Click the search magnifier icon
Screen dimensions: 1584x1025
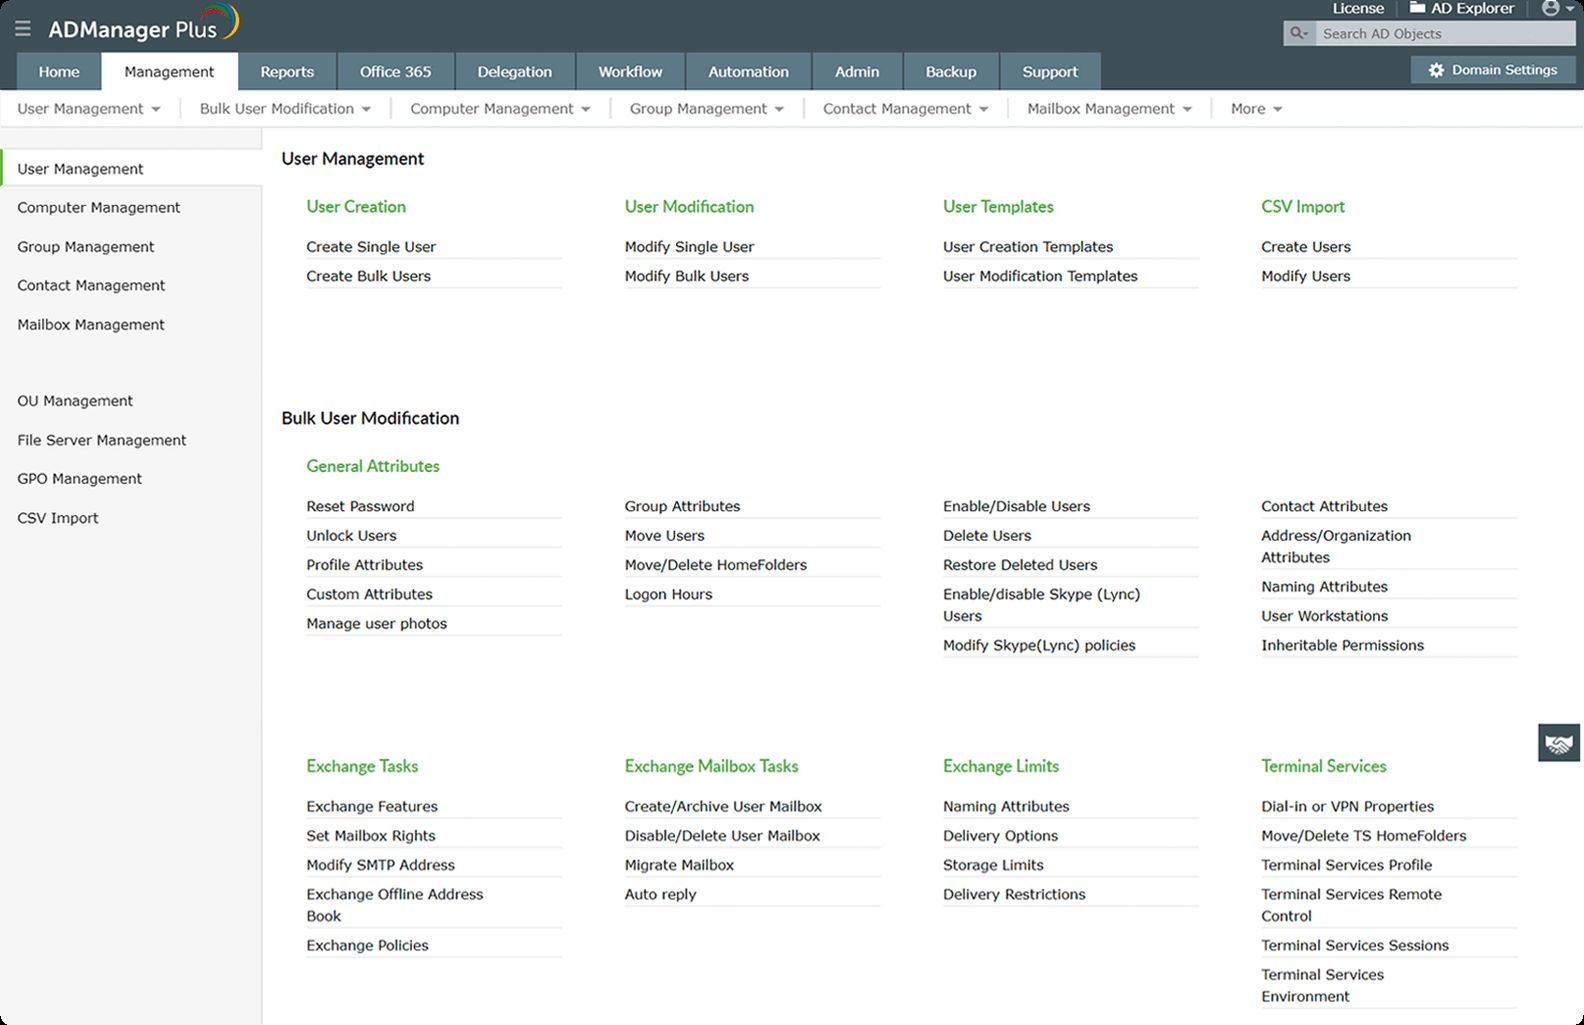(1298, 33)
